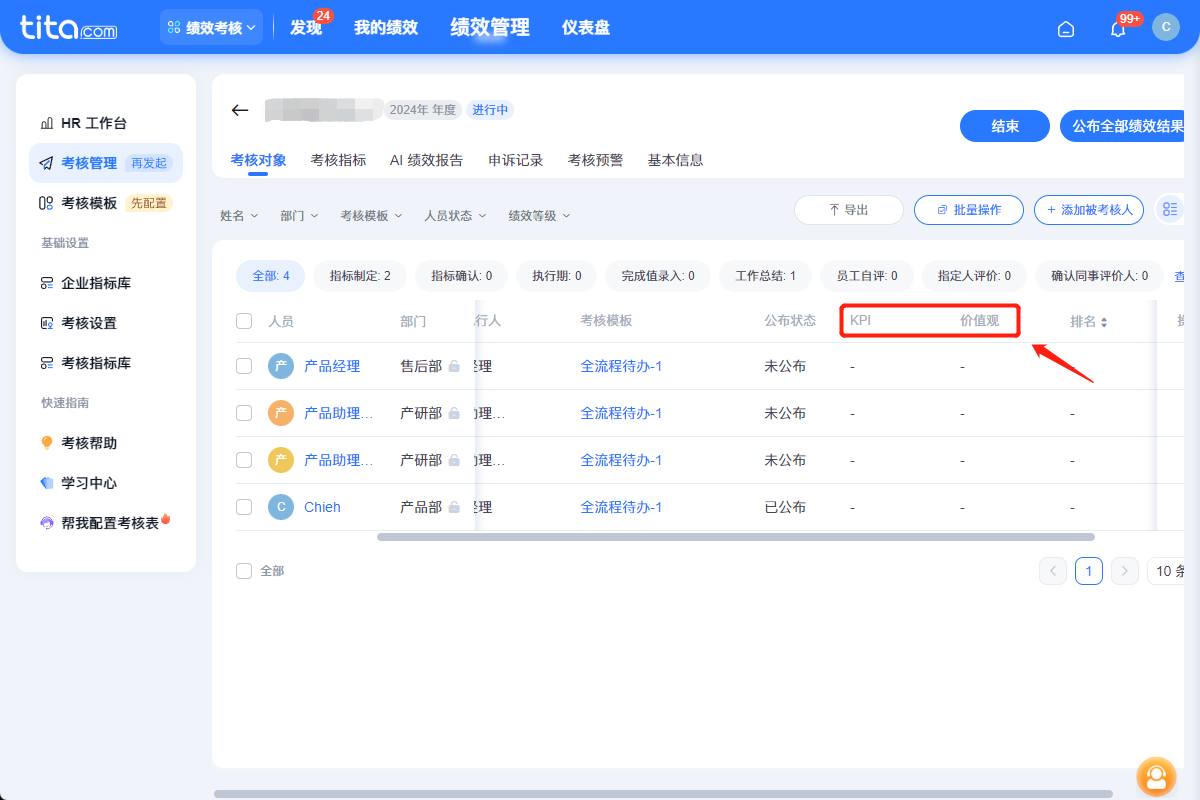
Task: Check the select-all checkbox in the table header
Action: tap(244, 321)
